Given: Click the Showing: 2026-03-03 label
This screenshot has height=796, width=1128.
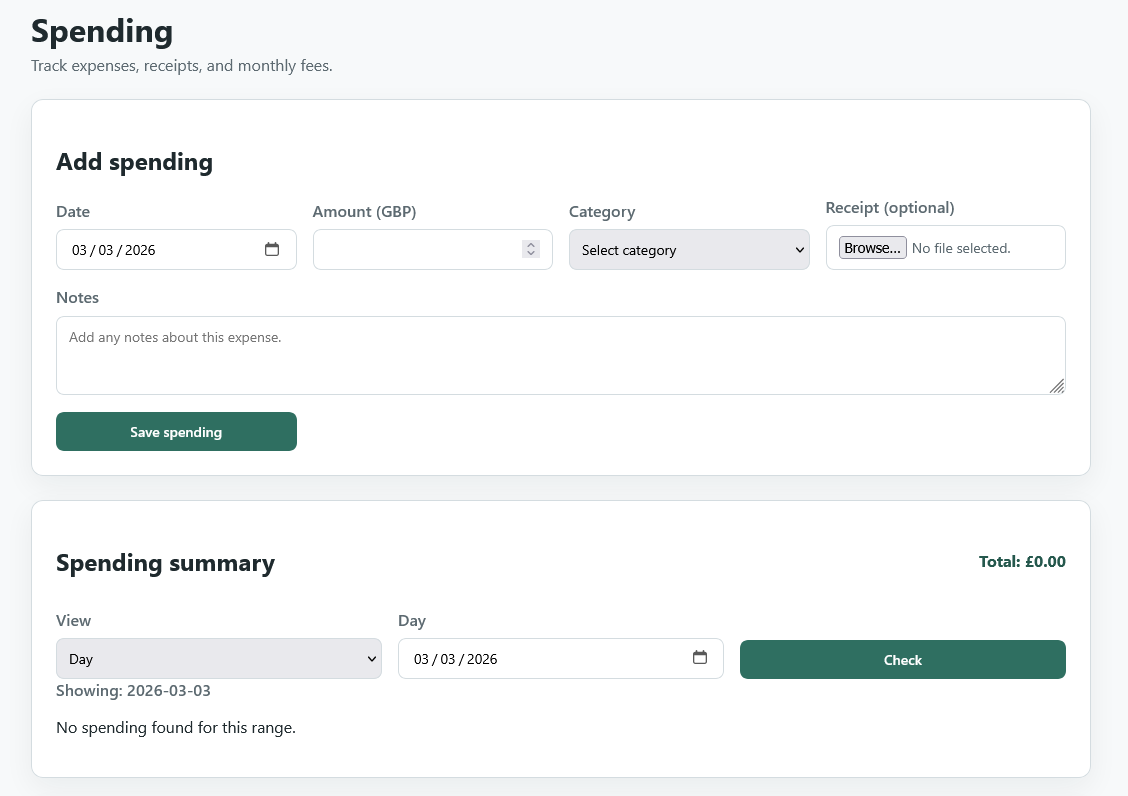Looking at the screenshot, I should click(133, 690).
